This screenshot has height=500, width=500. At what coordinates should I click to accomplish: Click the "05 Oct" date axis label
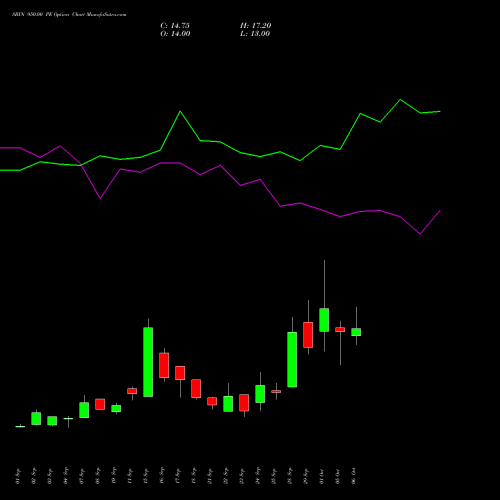pos(338,476)
